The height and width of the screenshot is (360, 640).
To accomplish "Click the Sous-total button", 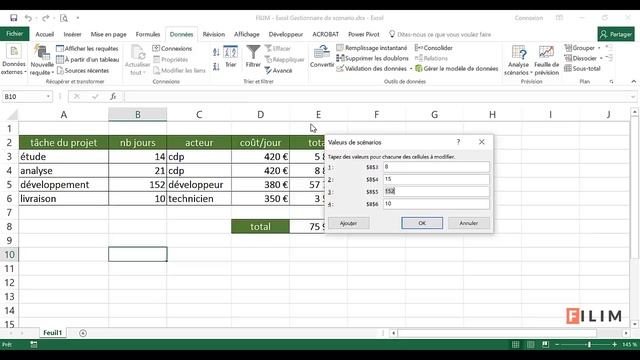I will pyautogui.click(x=582, y=69).
